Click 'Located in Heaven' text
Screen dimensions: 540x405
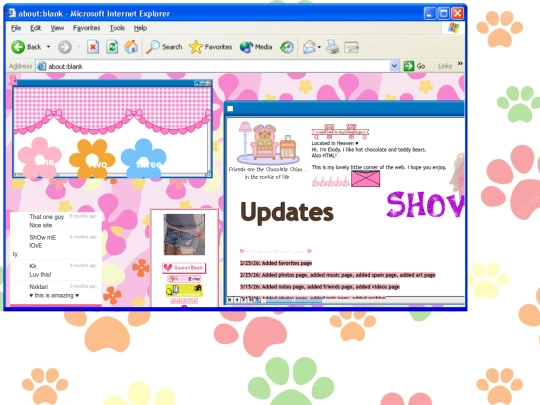(335, 143)
